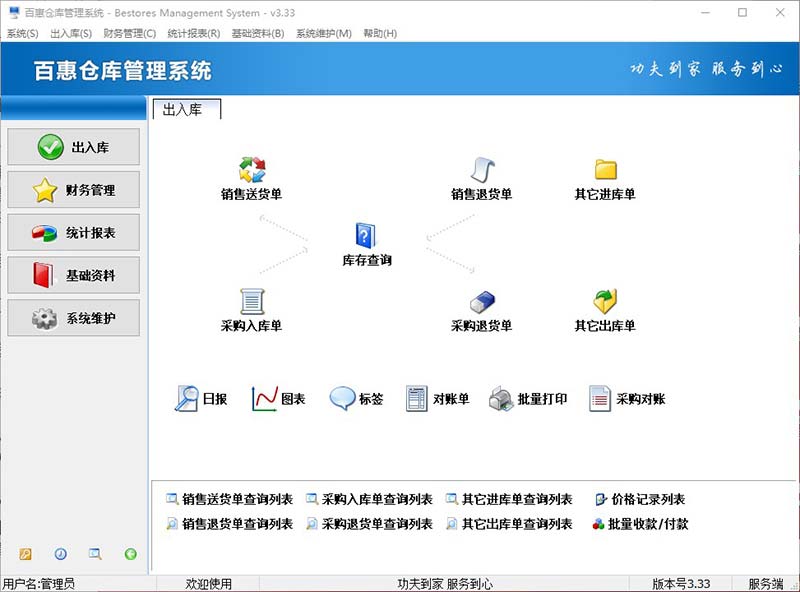Click the 日报 magnifier icon
This screenshot has height=592, width=800.
click(x=186, y=398)
